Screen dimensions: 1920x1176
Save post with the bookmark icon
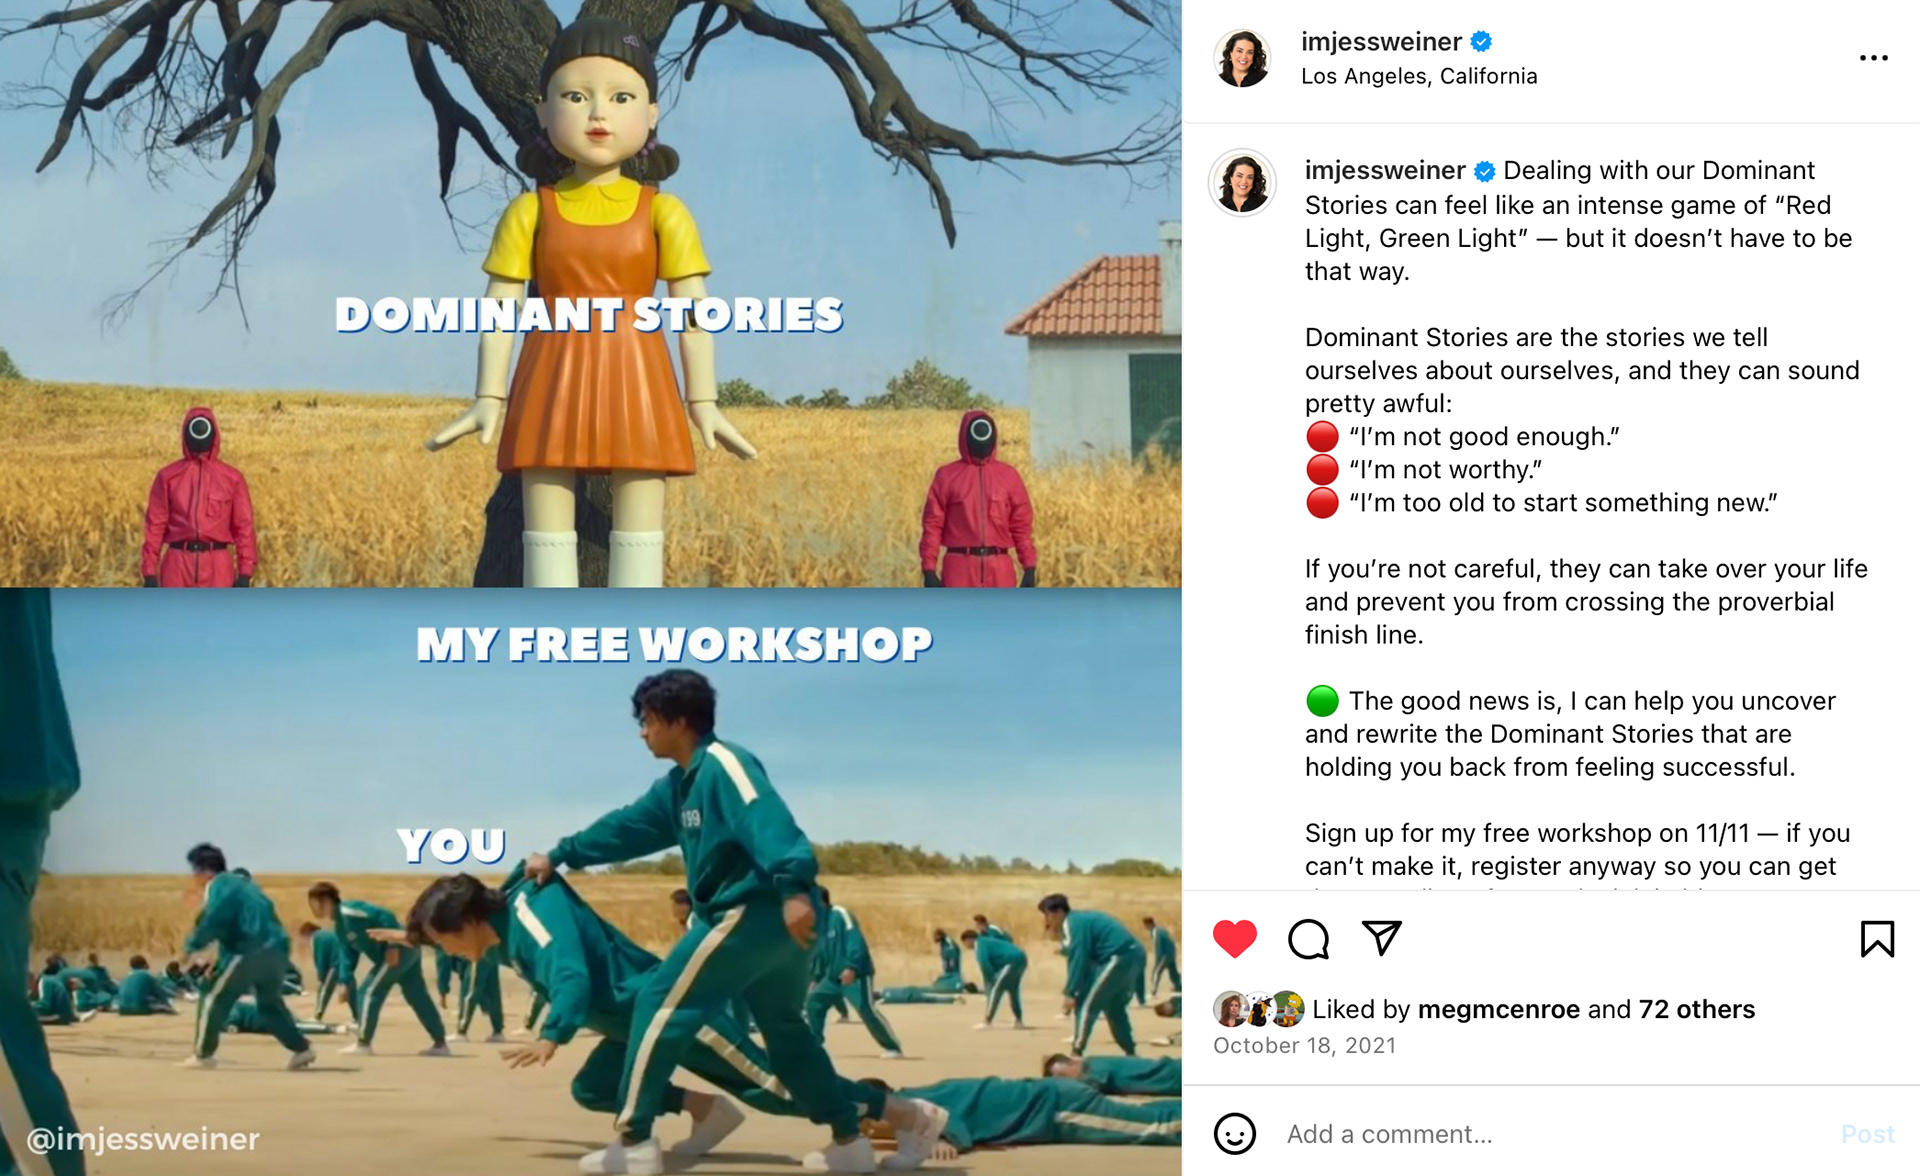pyautogui.click(x=1877, y=939)
